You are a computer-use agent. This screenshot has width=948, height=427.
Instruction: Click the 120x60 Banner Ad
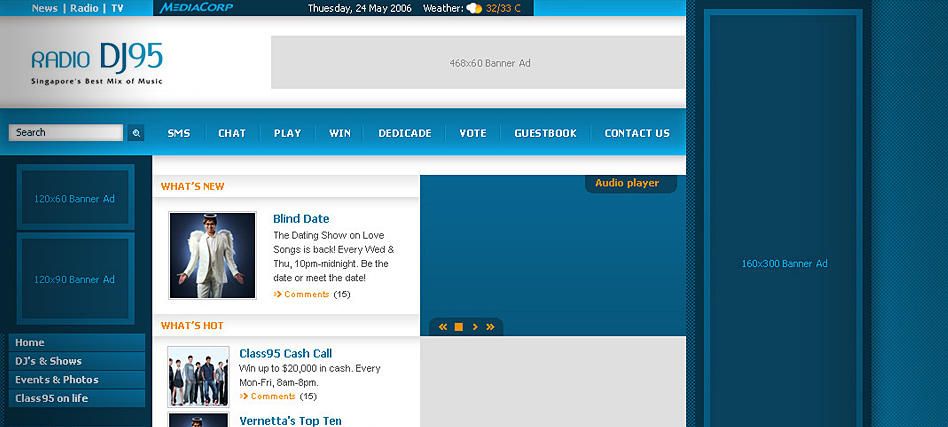click(x=75, y=198)
